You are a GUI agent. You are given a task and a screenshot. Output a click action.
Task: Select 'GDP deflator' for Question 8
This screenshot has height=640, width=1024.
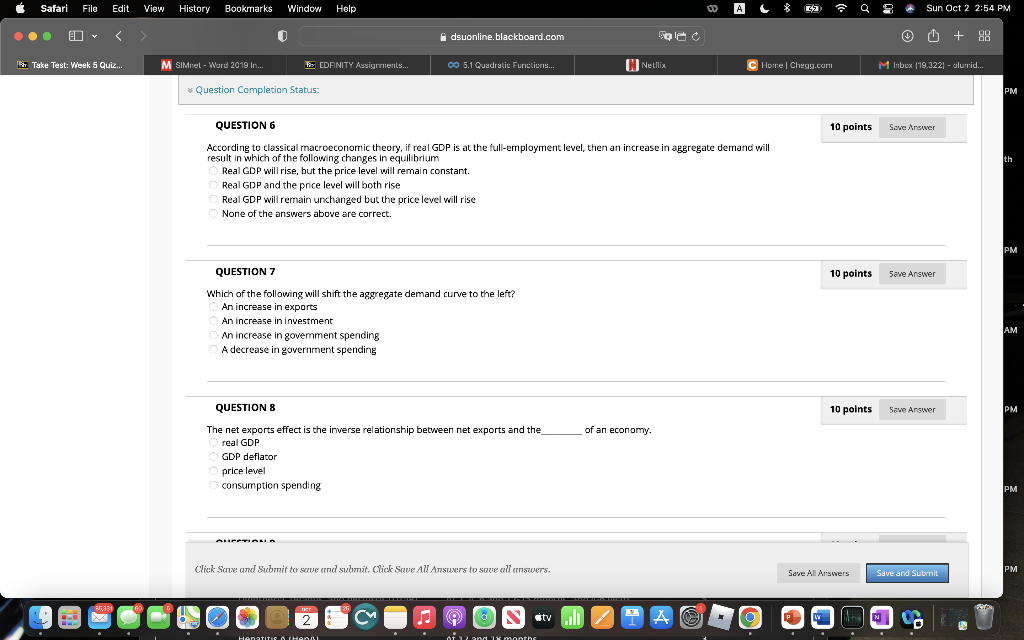pos(213,456)
